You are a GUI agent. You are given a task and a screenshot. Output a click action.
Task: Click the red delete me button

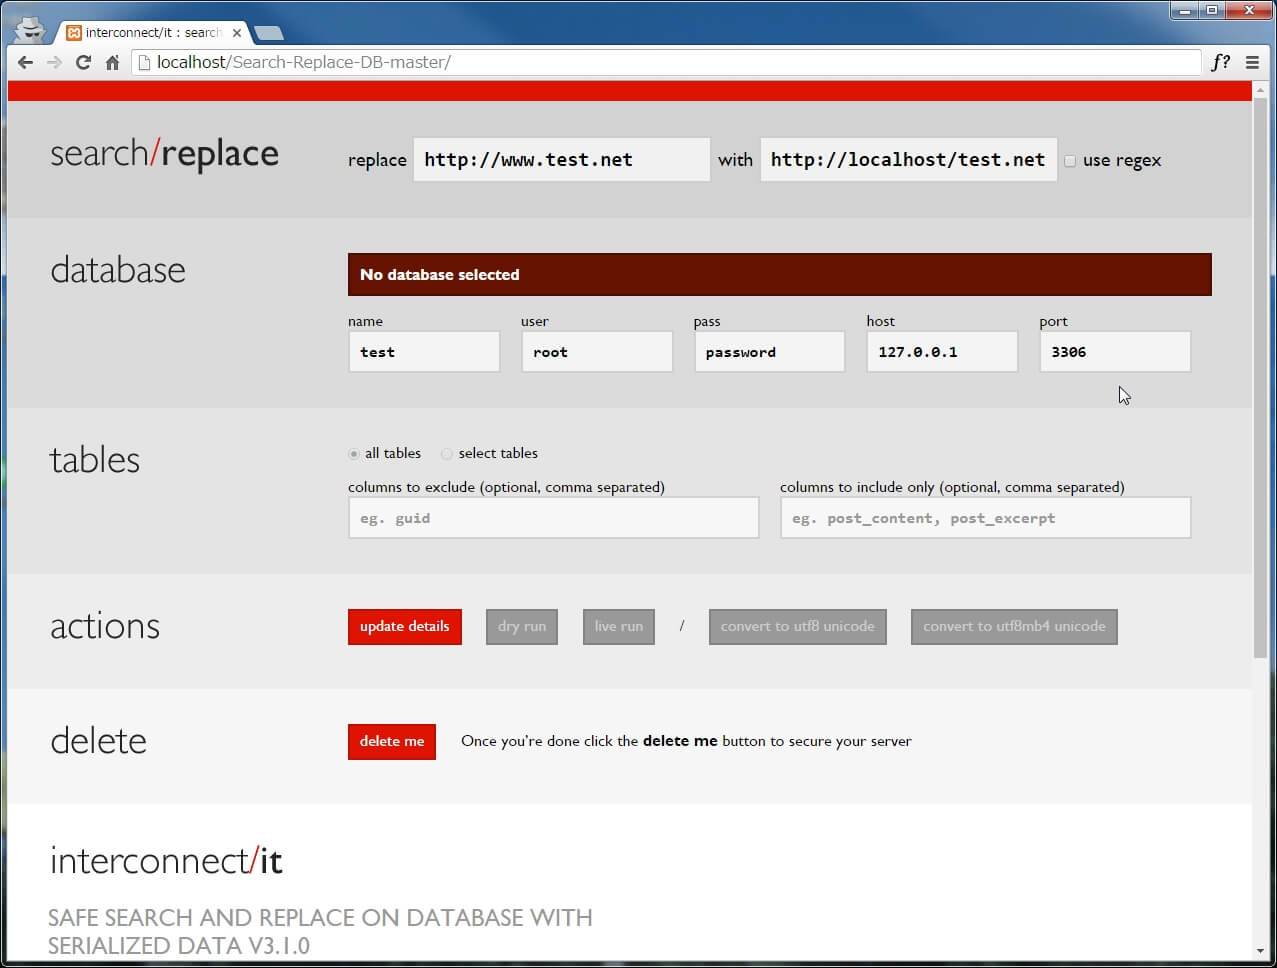coord(391,742)
